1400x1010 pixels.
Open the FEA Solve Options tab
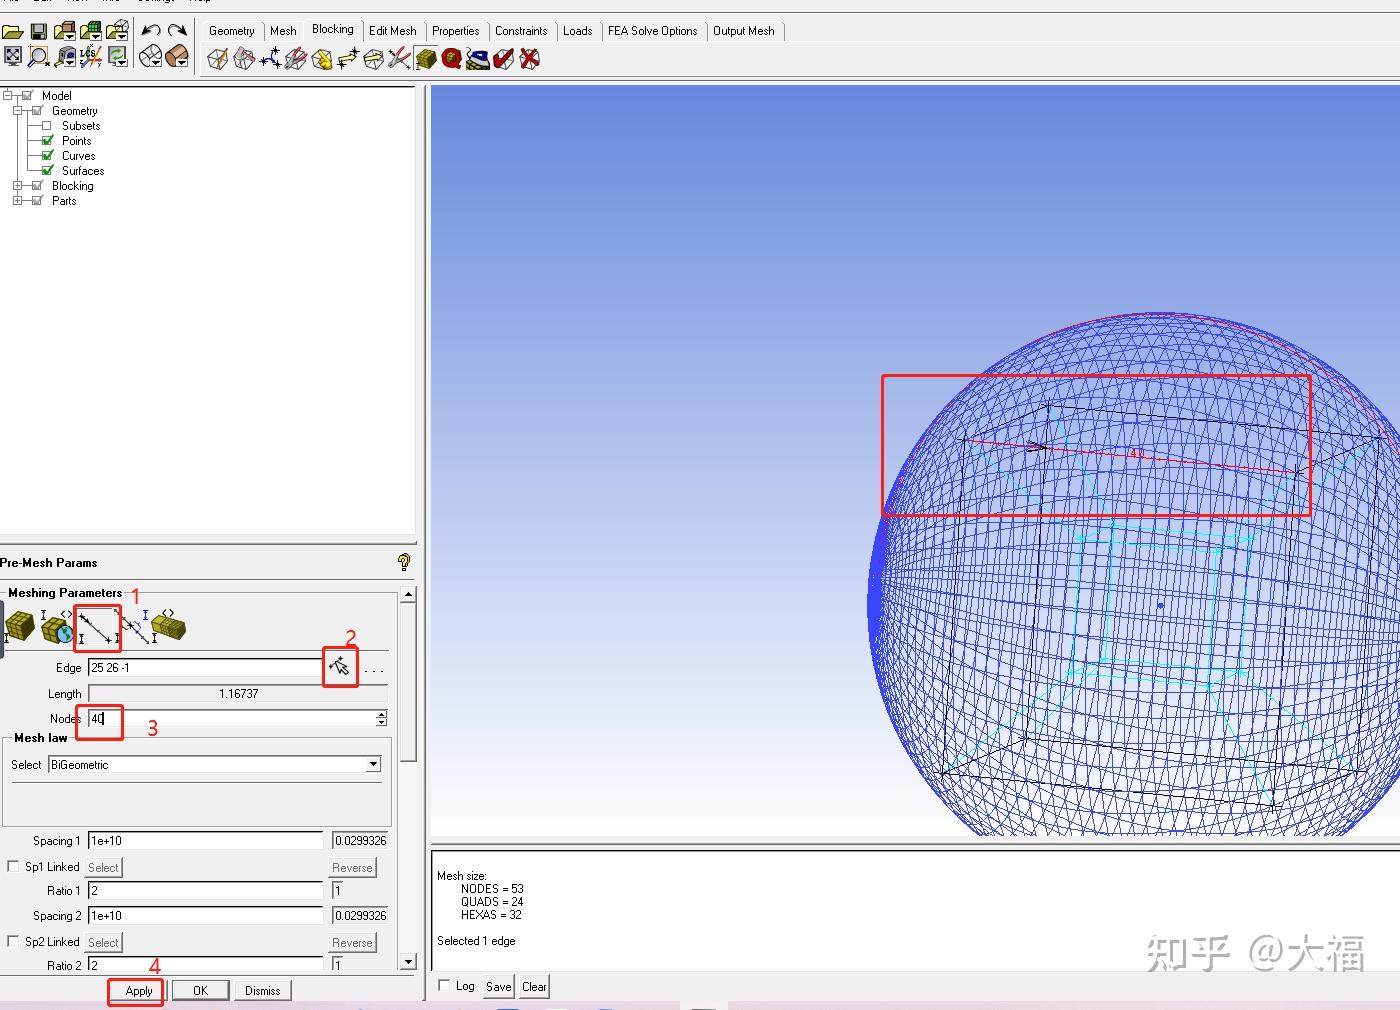pos(653,31)
